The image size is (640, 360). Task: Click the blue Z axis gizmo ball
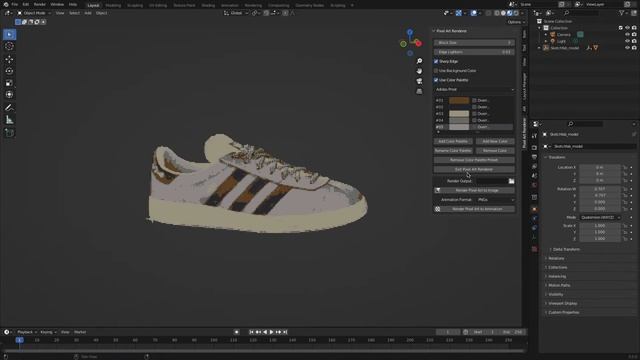tap(410, 32)
